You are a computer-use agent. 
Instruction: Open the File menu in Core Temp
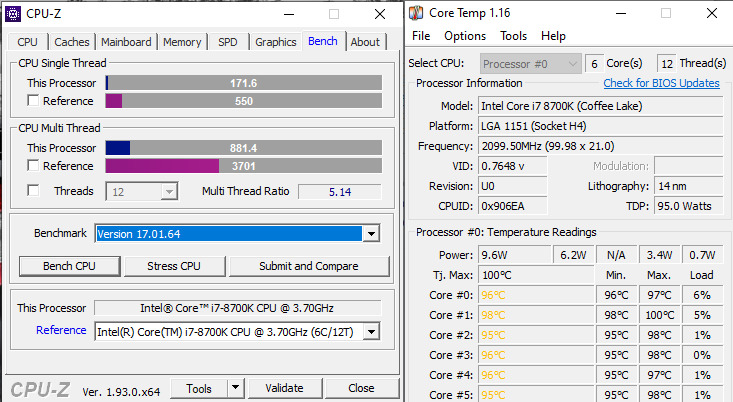click(421, 36)
